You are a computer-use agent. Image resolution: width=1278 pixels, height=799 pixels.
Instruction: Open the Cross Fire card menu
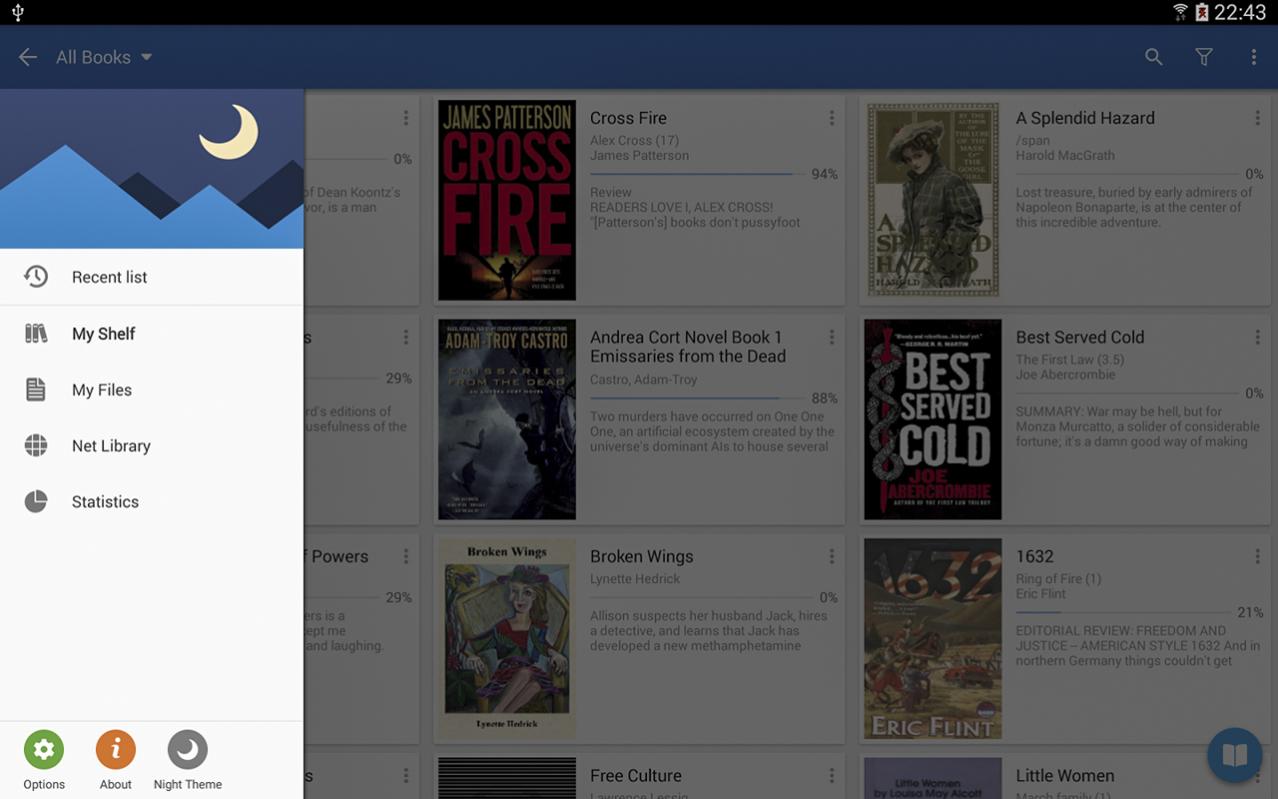pyautogui.click(x=831, y=119)
